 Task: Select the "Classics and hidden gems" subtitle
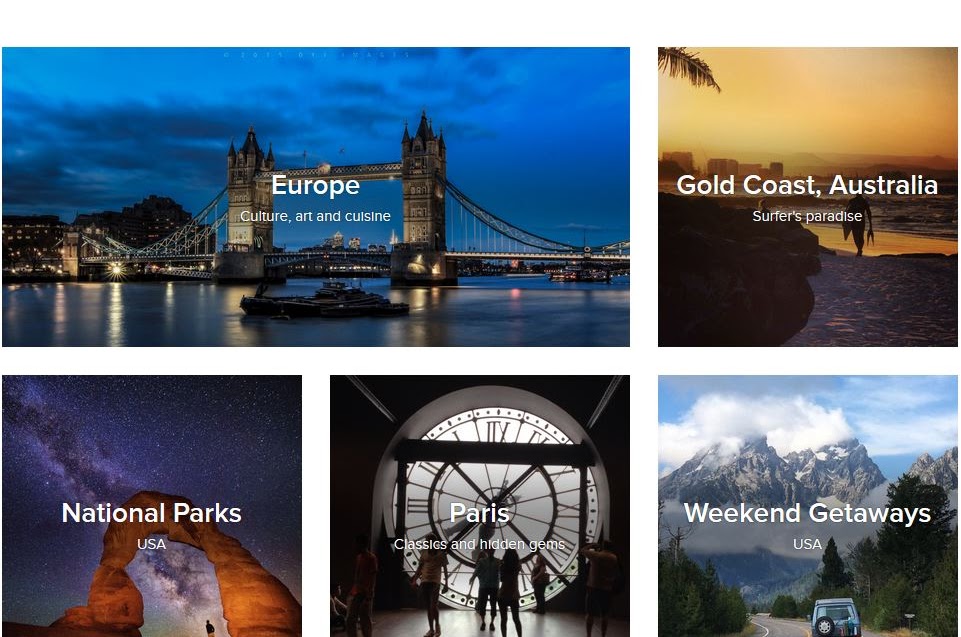[x=479, y=544]
